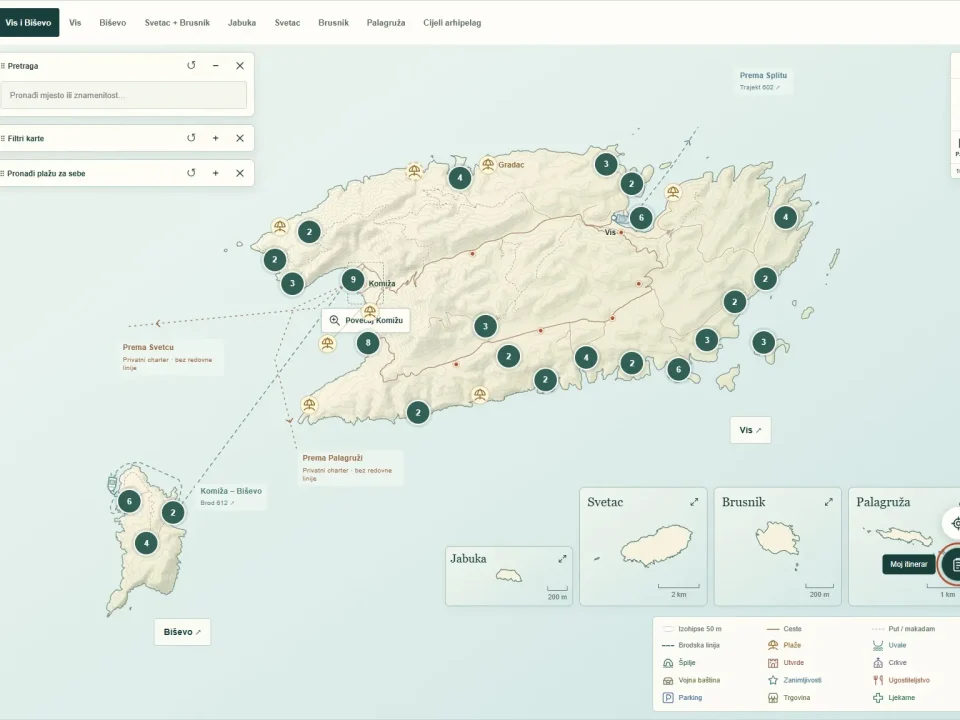Click the Crkve church icon in legend
This screenshot has height=720, width=960.
coord(878,663)
